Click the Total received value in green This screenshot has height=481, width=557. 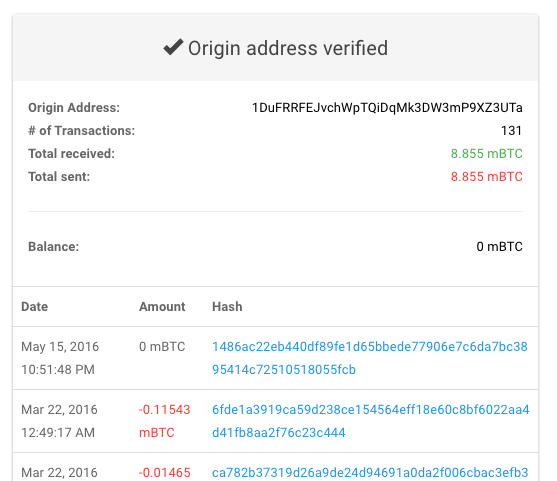coord(487,153)
